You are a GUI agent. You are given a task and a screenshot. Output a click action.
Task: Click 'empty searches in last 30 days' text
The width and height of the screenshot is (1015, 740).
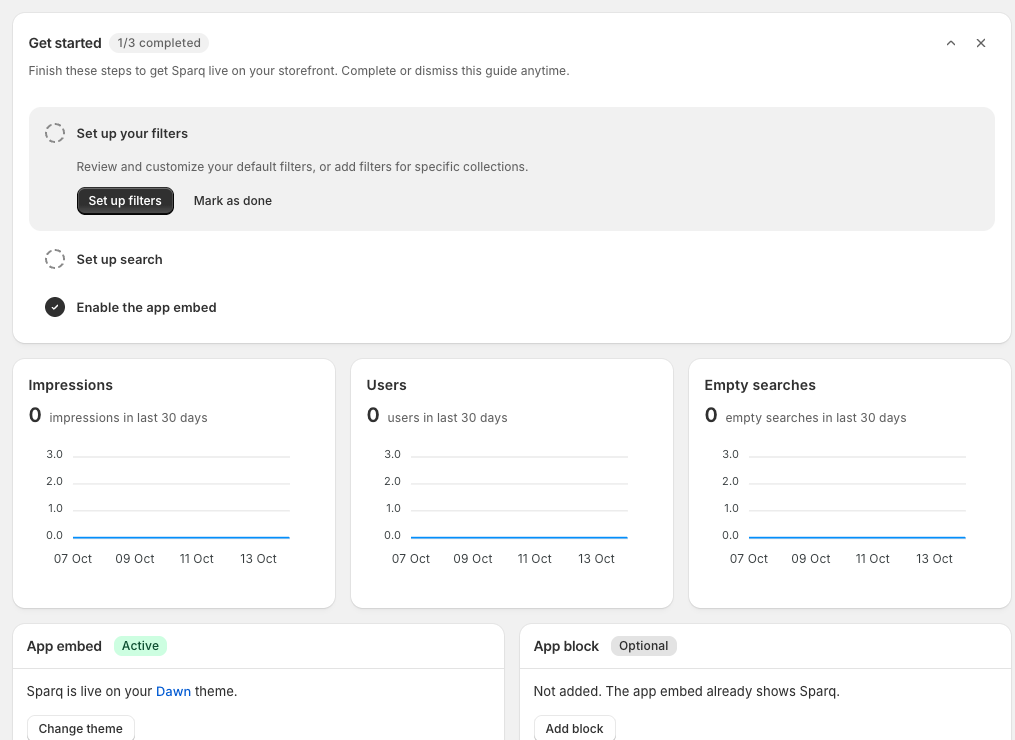816,418
